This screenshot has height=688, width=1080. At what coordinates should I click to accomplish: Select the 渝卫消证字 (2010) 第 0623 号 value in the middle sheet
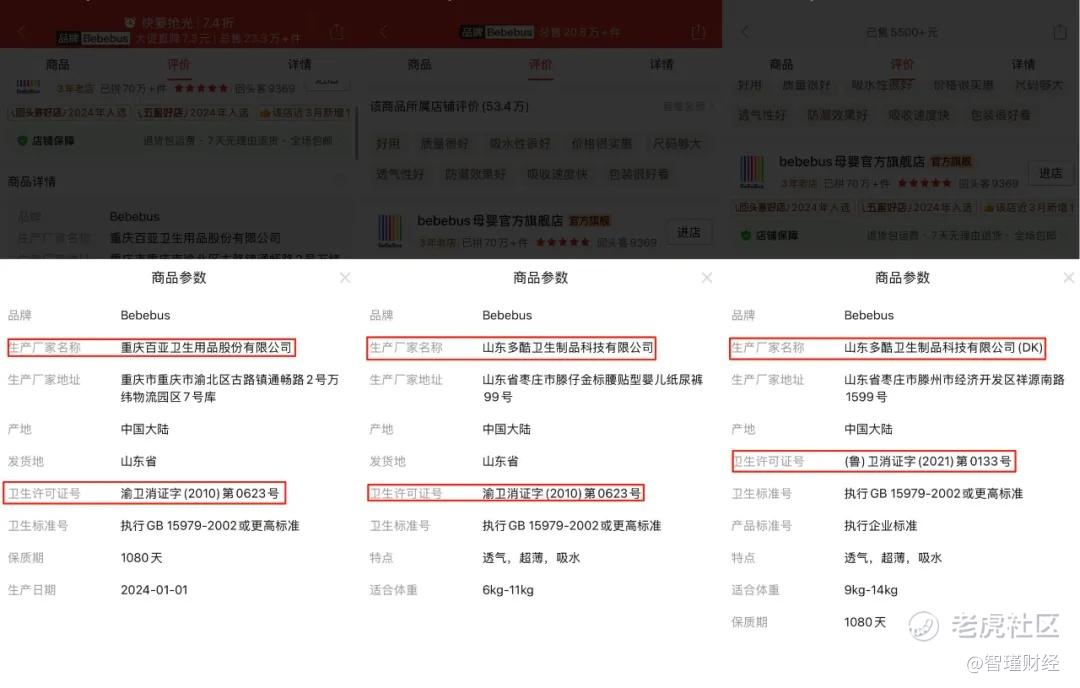point(561,494)
